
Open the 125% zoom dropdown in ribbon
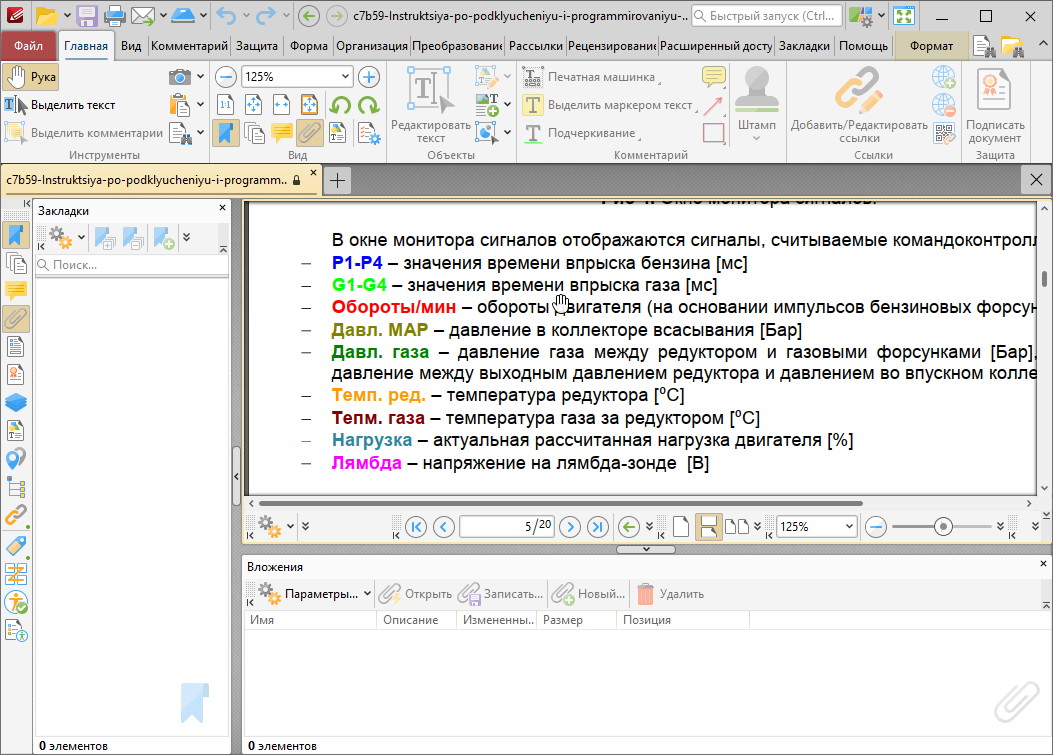point(345,77)
